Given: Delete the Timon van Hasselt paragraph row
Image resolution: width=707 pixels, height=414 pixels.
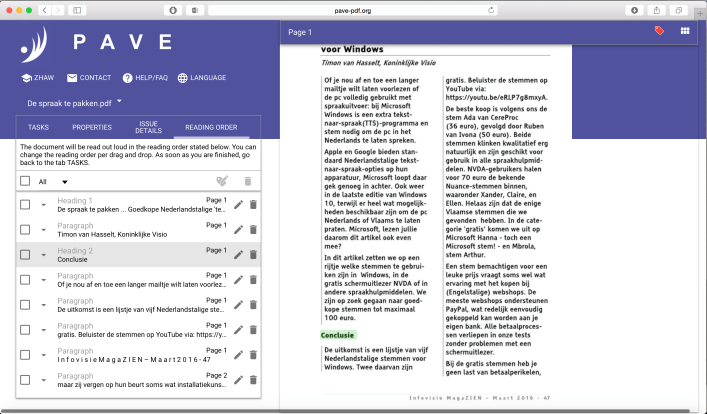Looking at the screenshot, I should (x=253, y=230).
